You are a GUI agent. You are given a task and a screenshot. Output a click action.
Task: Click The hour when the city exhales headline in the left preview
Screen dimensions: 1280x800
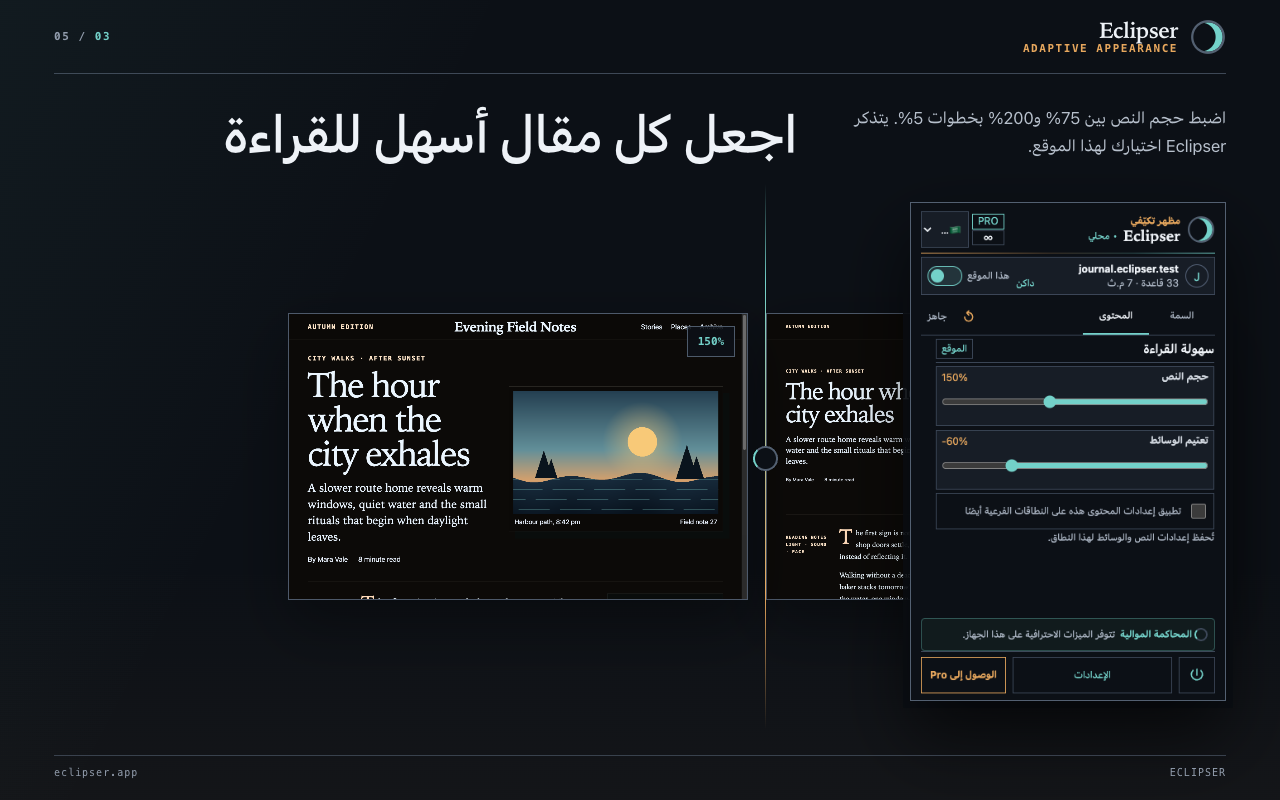(389, 420)
